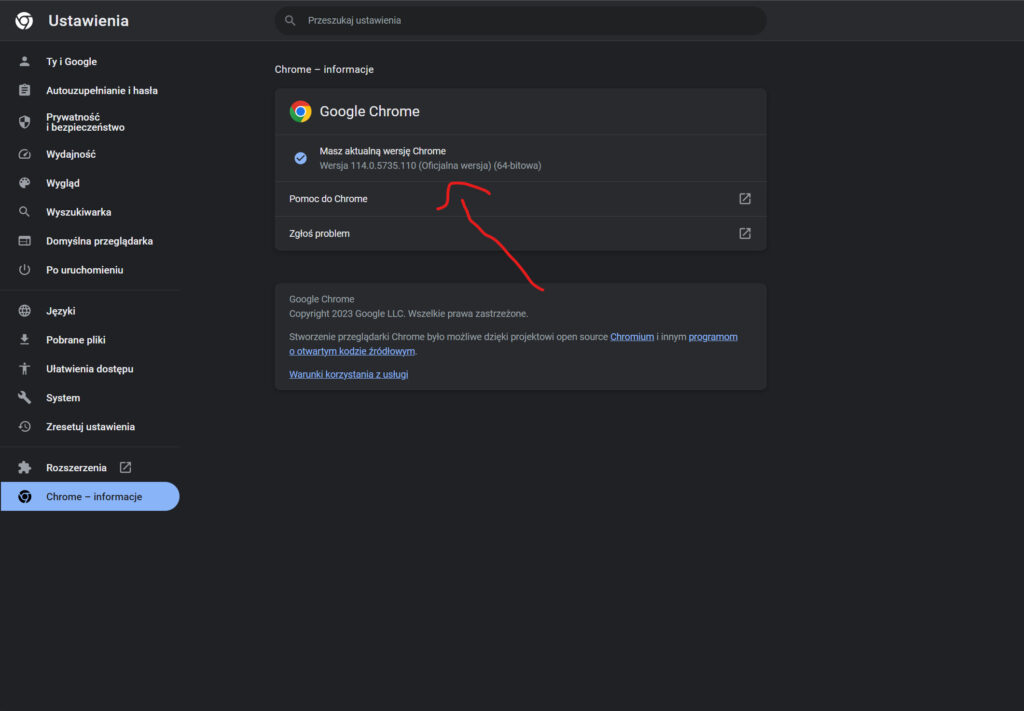Click the reset clock icon for Zresetuj ustawienia
1024x711 pixels.
[24, 426]
